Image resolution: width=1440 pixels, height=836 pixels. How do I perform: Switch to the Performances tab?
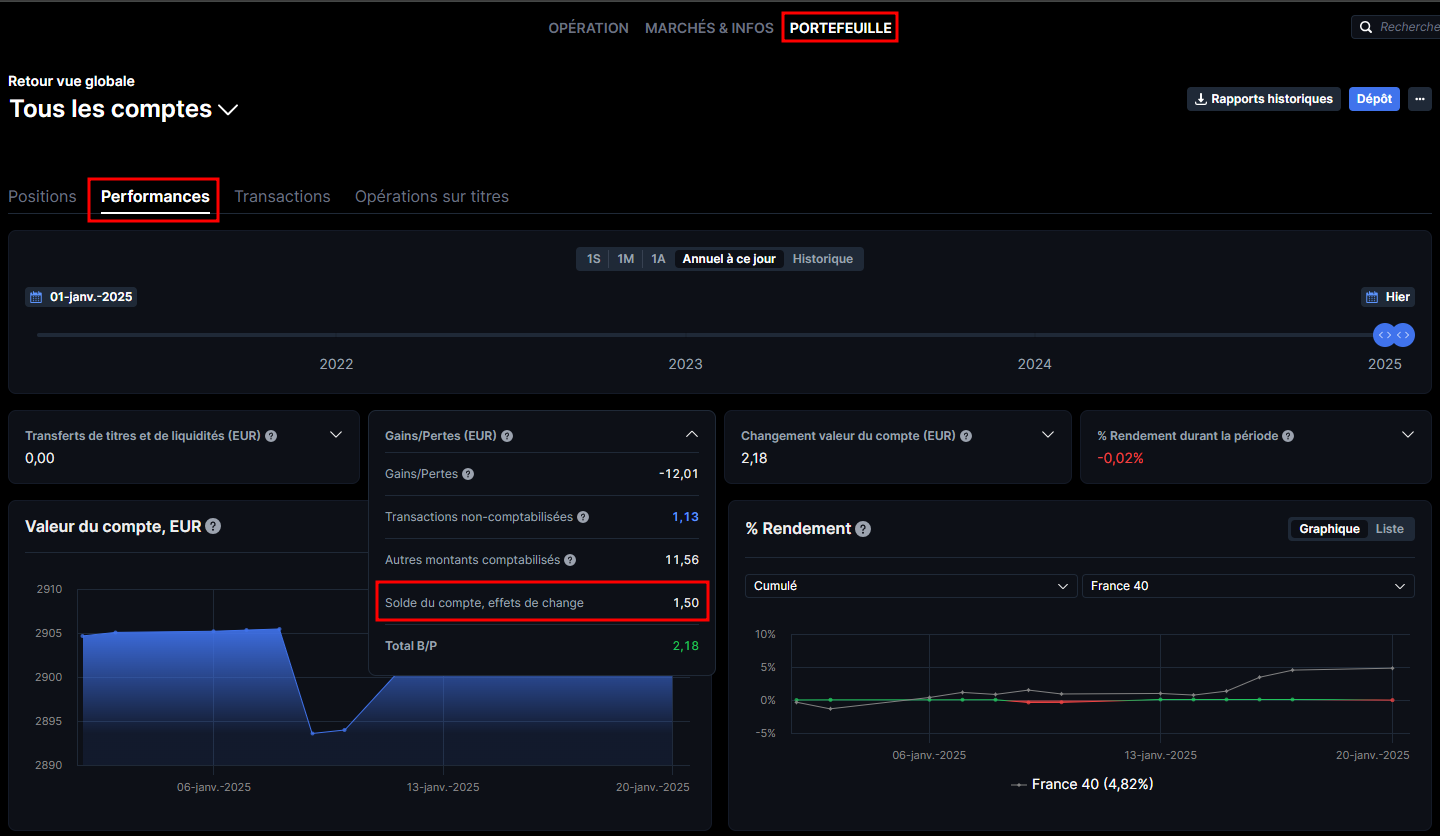155,196
